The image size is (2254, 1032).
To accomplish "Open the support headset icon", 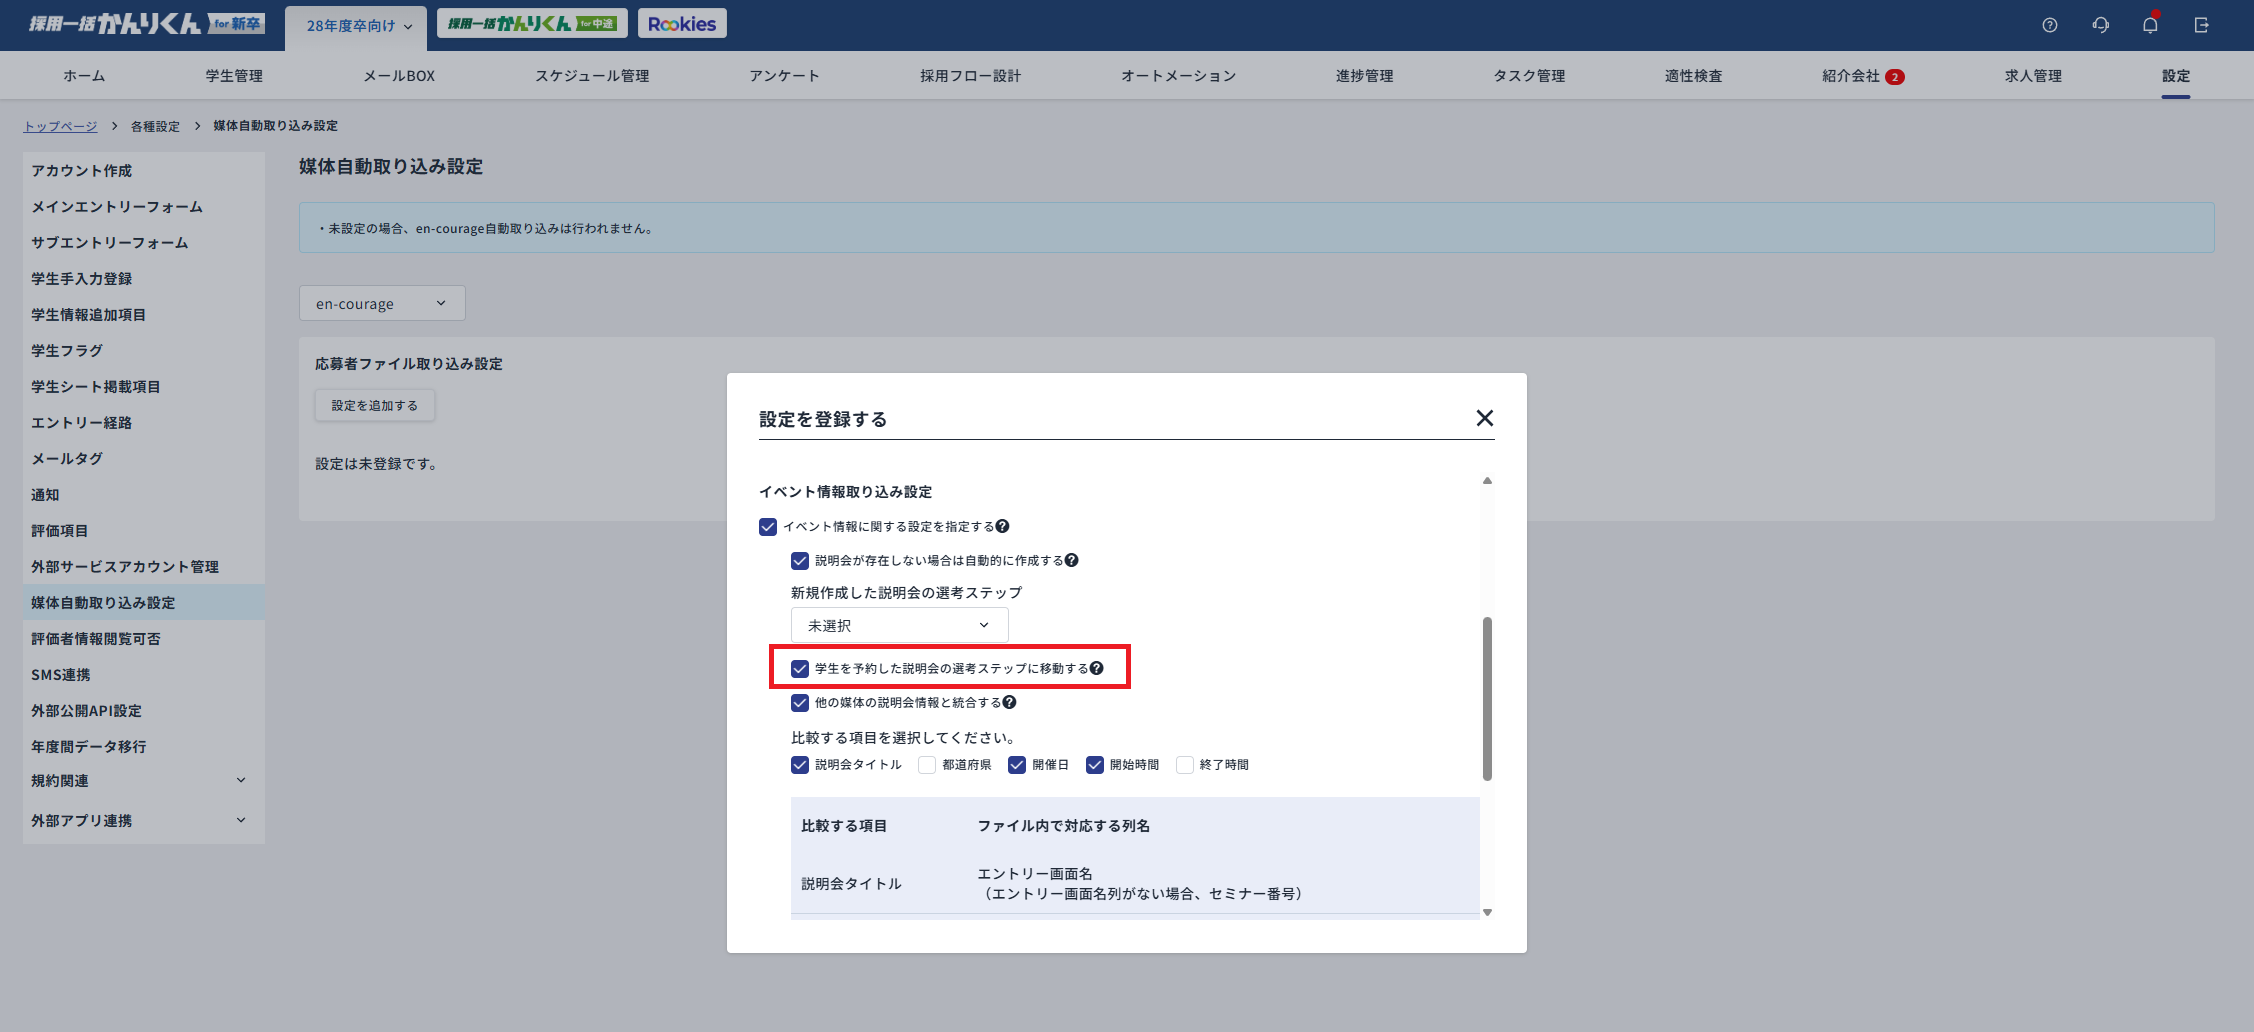I will click(2100, 25).
